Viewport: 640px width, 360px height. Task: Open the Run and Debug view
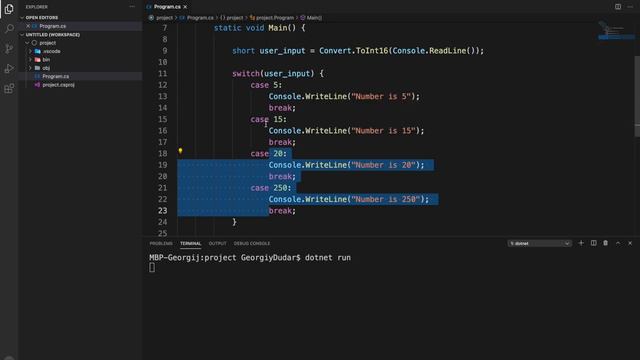pos(9,69)
